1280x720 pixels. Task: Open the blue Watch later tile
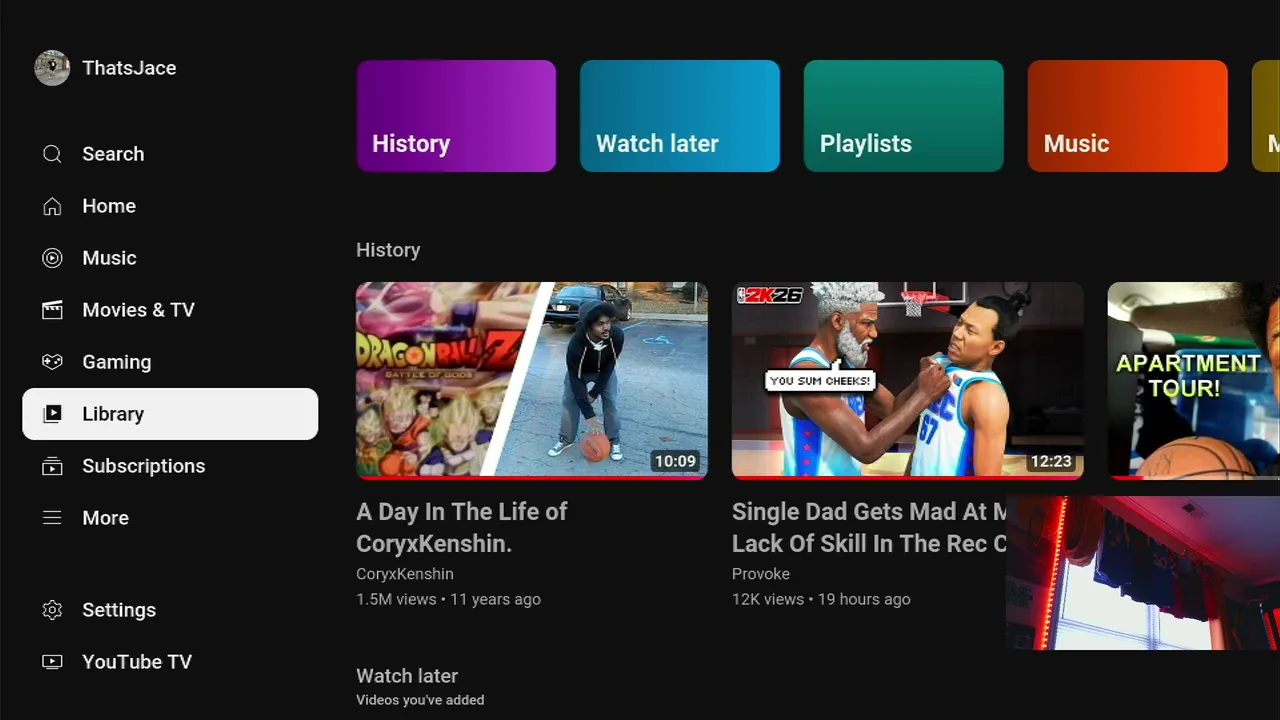tap(680, 116)
